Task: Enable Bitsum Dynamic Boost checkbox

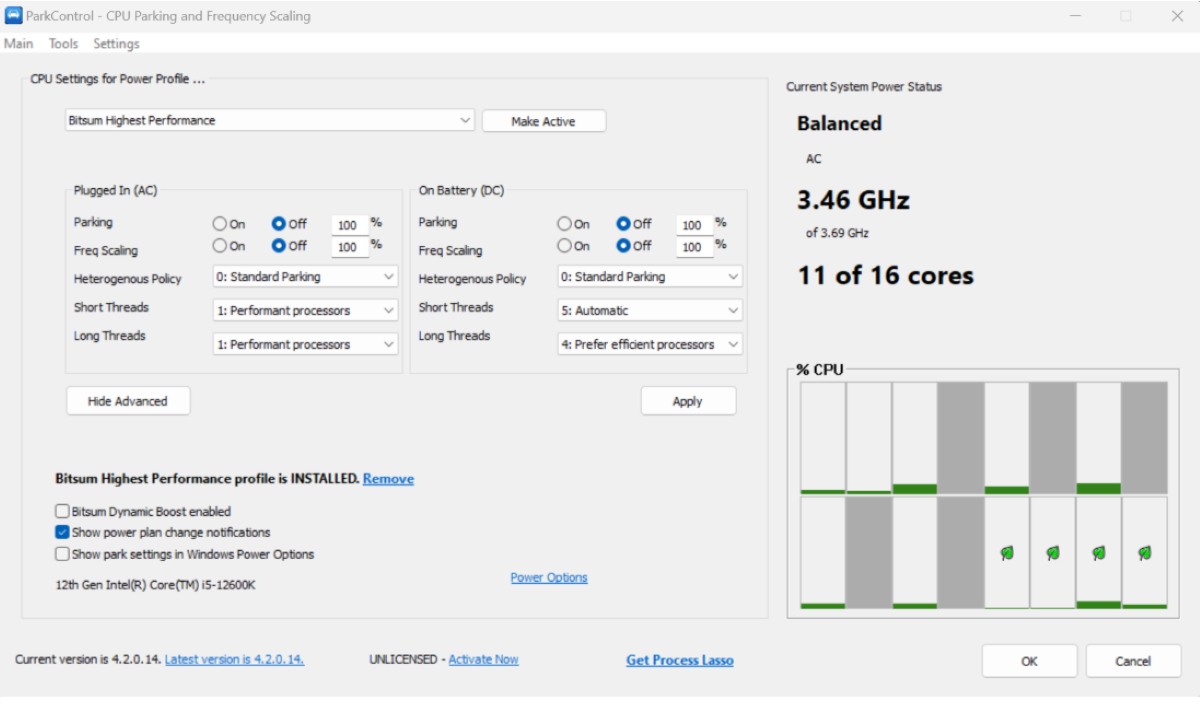Action: coord(63,511)
